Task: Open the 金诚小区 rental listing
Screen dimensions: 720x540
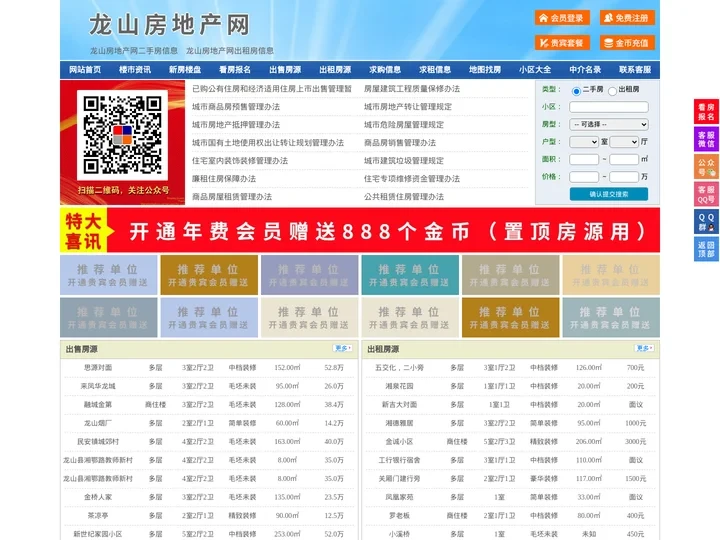Action: click(399, 442)
